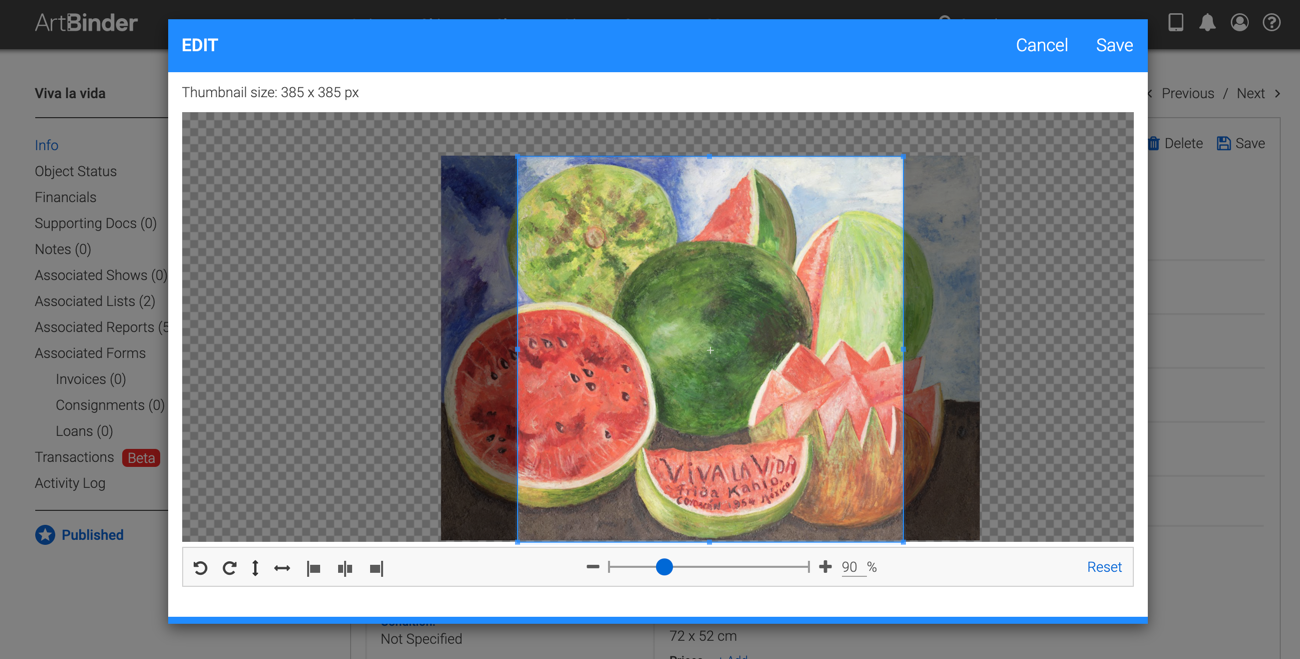Decrease zoom with minus icon
The image size is (1300, 659).
593,567
